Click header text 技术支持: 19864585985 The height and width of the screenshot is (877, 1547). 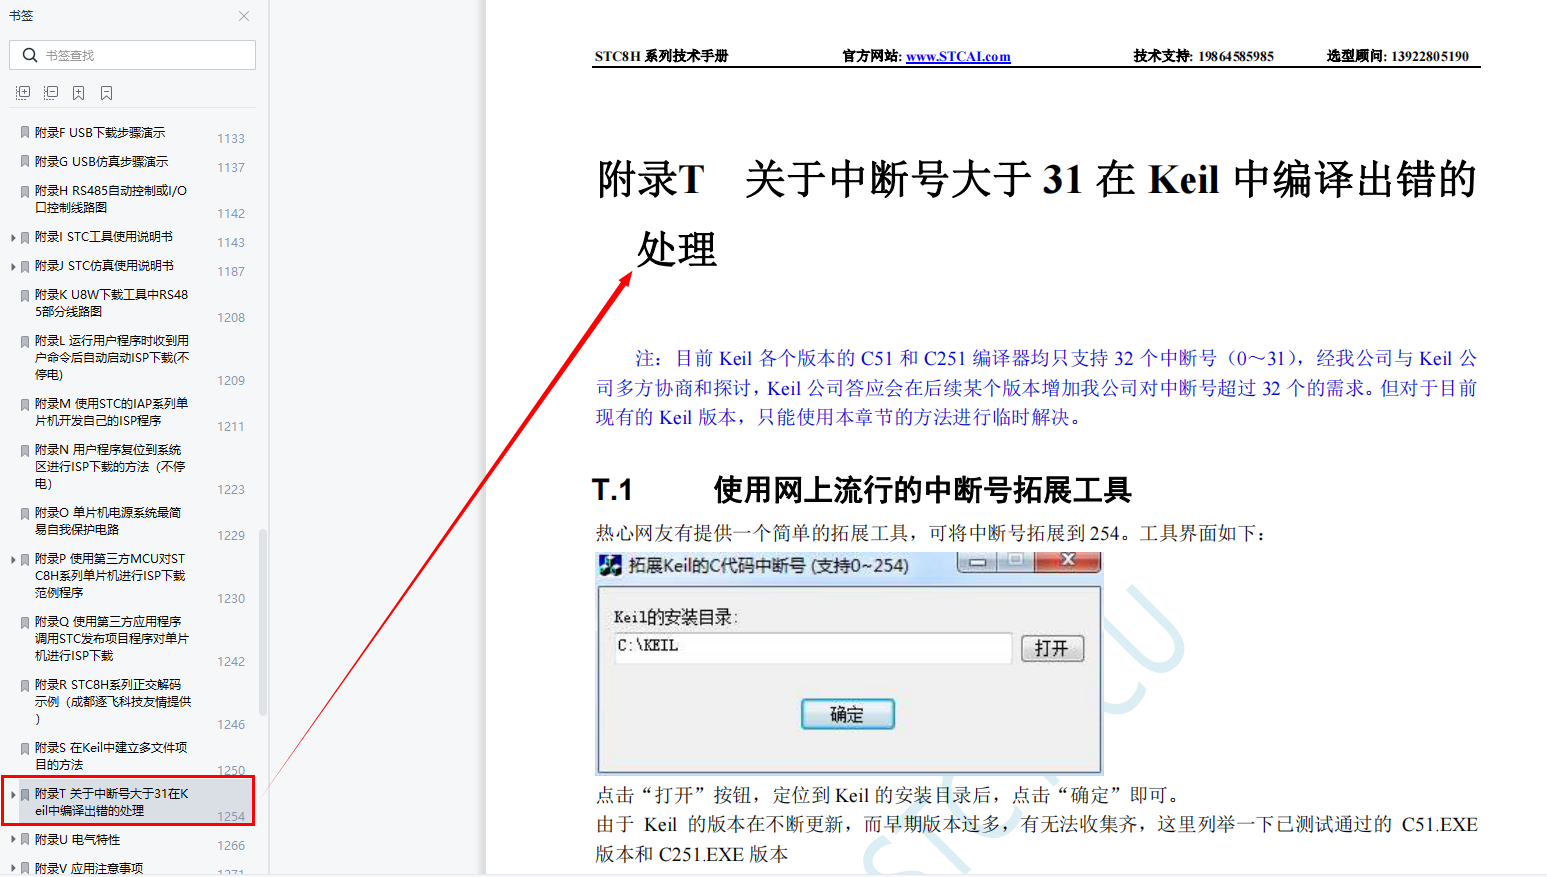click(1204, 56)
